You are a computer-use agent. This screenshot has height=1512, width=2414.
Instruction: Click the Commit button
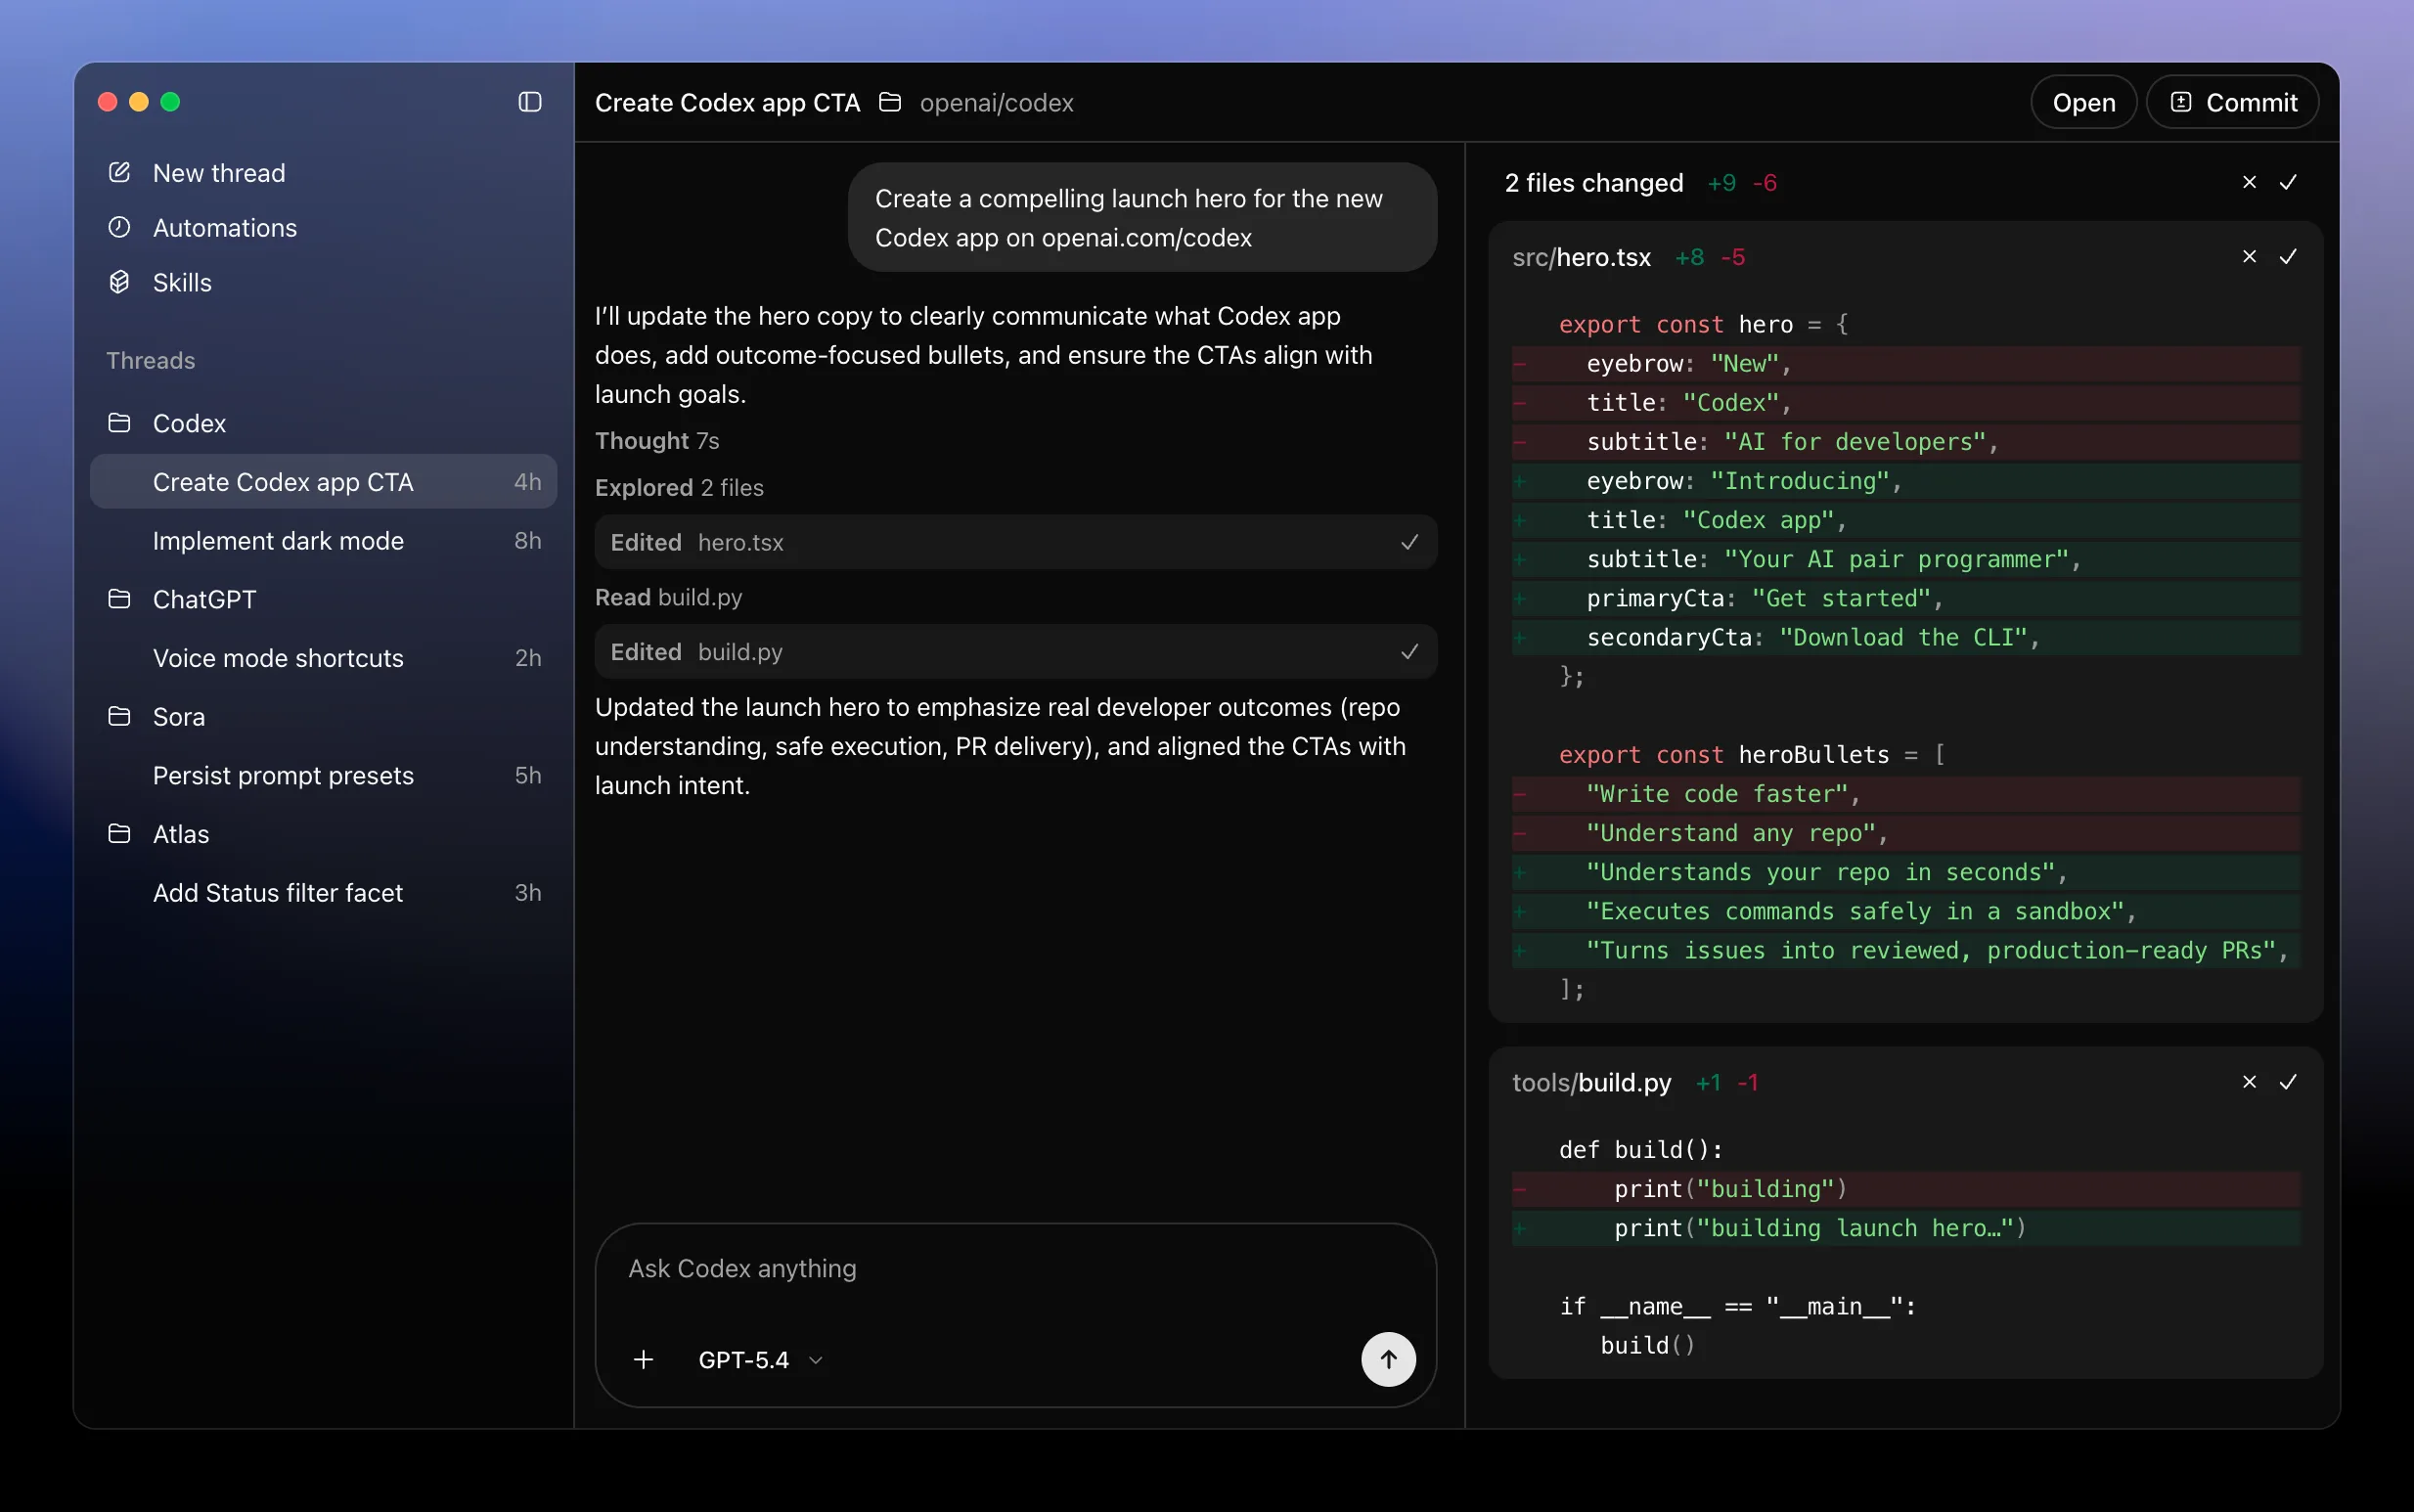tap(2232, 102)
